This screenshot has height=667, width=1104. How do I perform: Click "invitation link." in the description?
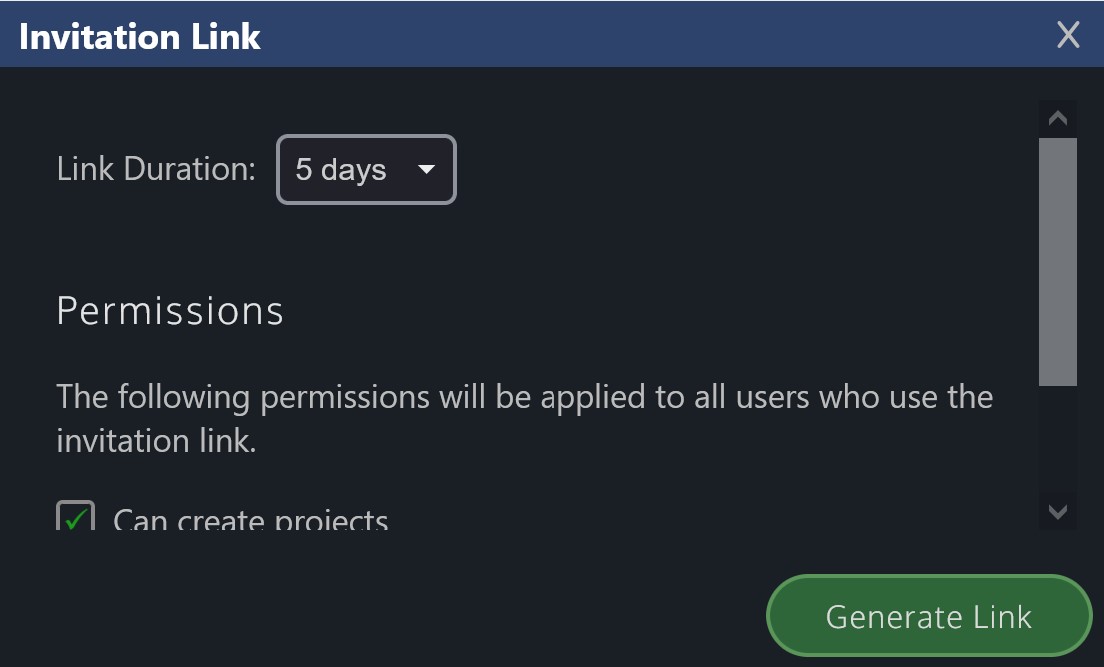click(x=156, y=441)
